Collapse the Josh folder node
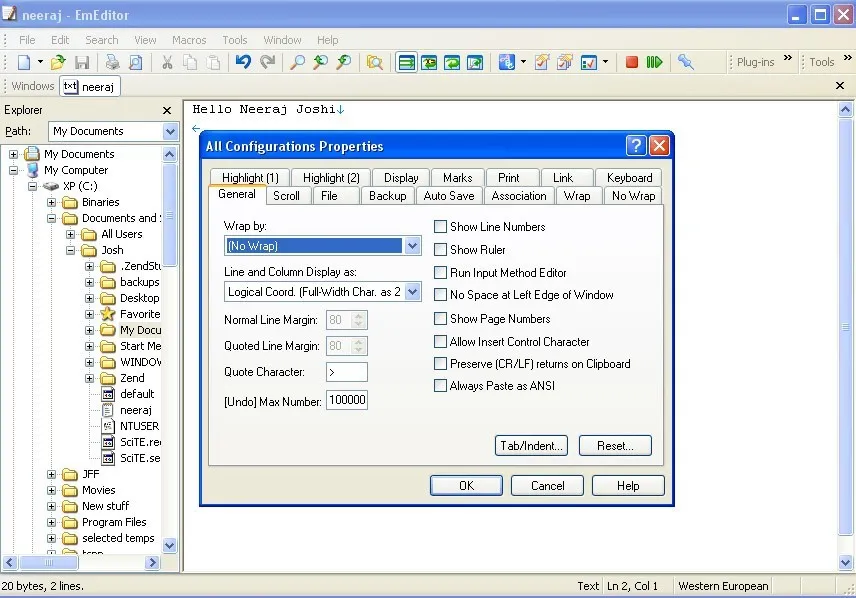This screenshot has height=598, width=856. point(70,251)
